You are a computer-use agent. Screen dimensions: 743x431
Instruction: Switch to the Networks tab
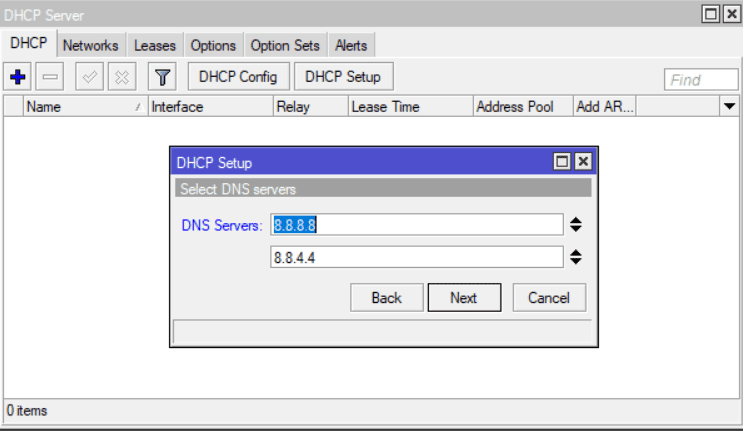coord(90,45)
